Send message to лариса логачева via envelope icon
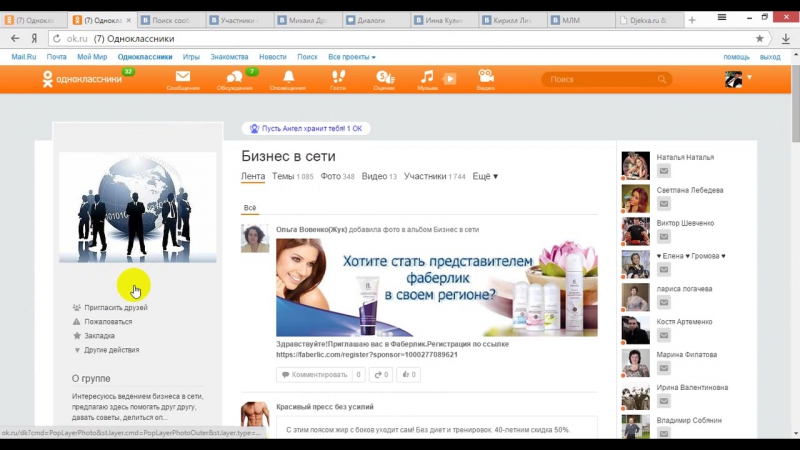Image resolution: width=800 pixels, height=450 pixels. [x=663, y=303]
